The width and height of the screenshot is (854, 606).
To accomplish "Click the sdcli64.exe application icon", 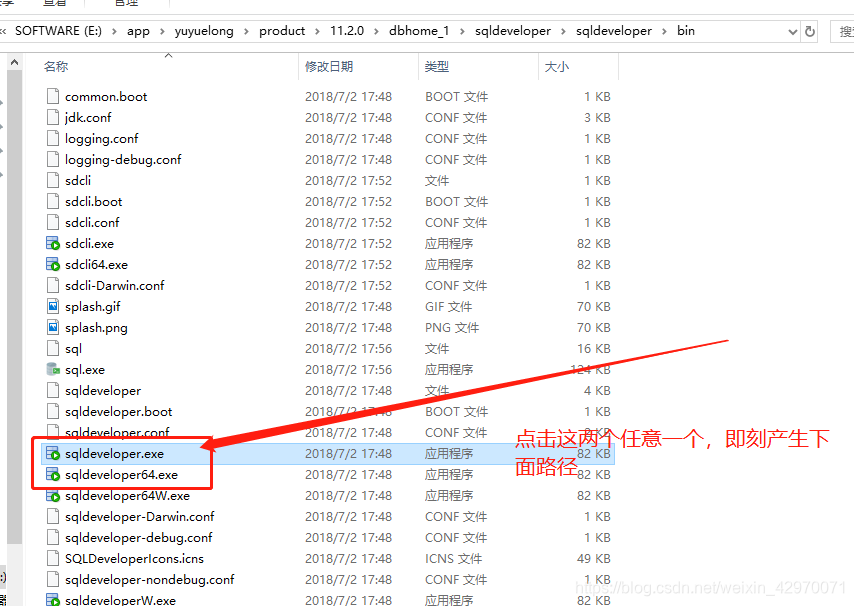I will [53, 265].
